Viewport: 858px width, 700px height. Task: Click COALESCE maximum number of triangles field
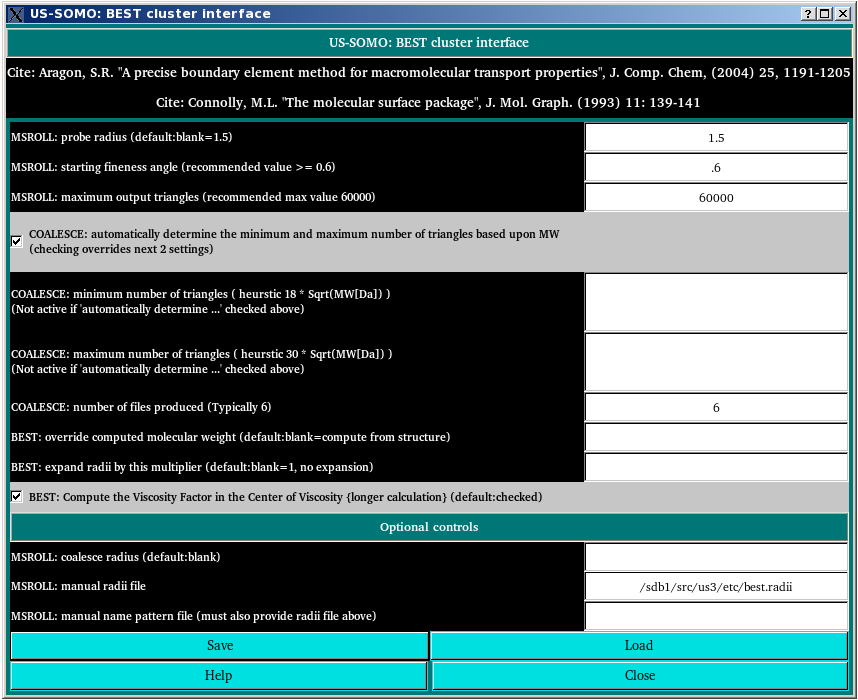click(x=716, y=362)
